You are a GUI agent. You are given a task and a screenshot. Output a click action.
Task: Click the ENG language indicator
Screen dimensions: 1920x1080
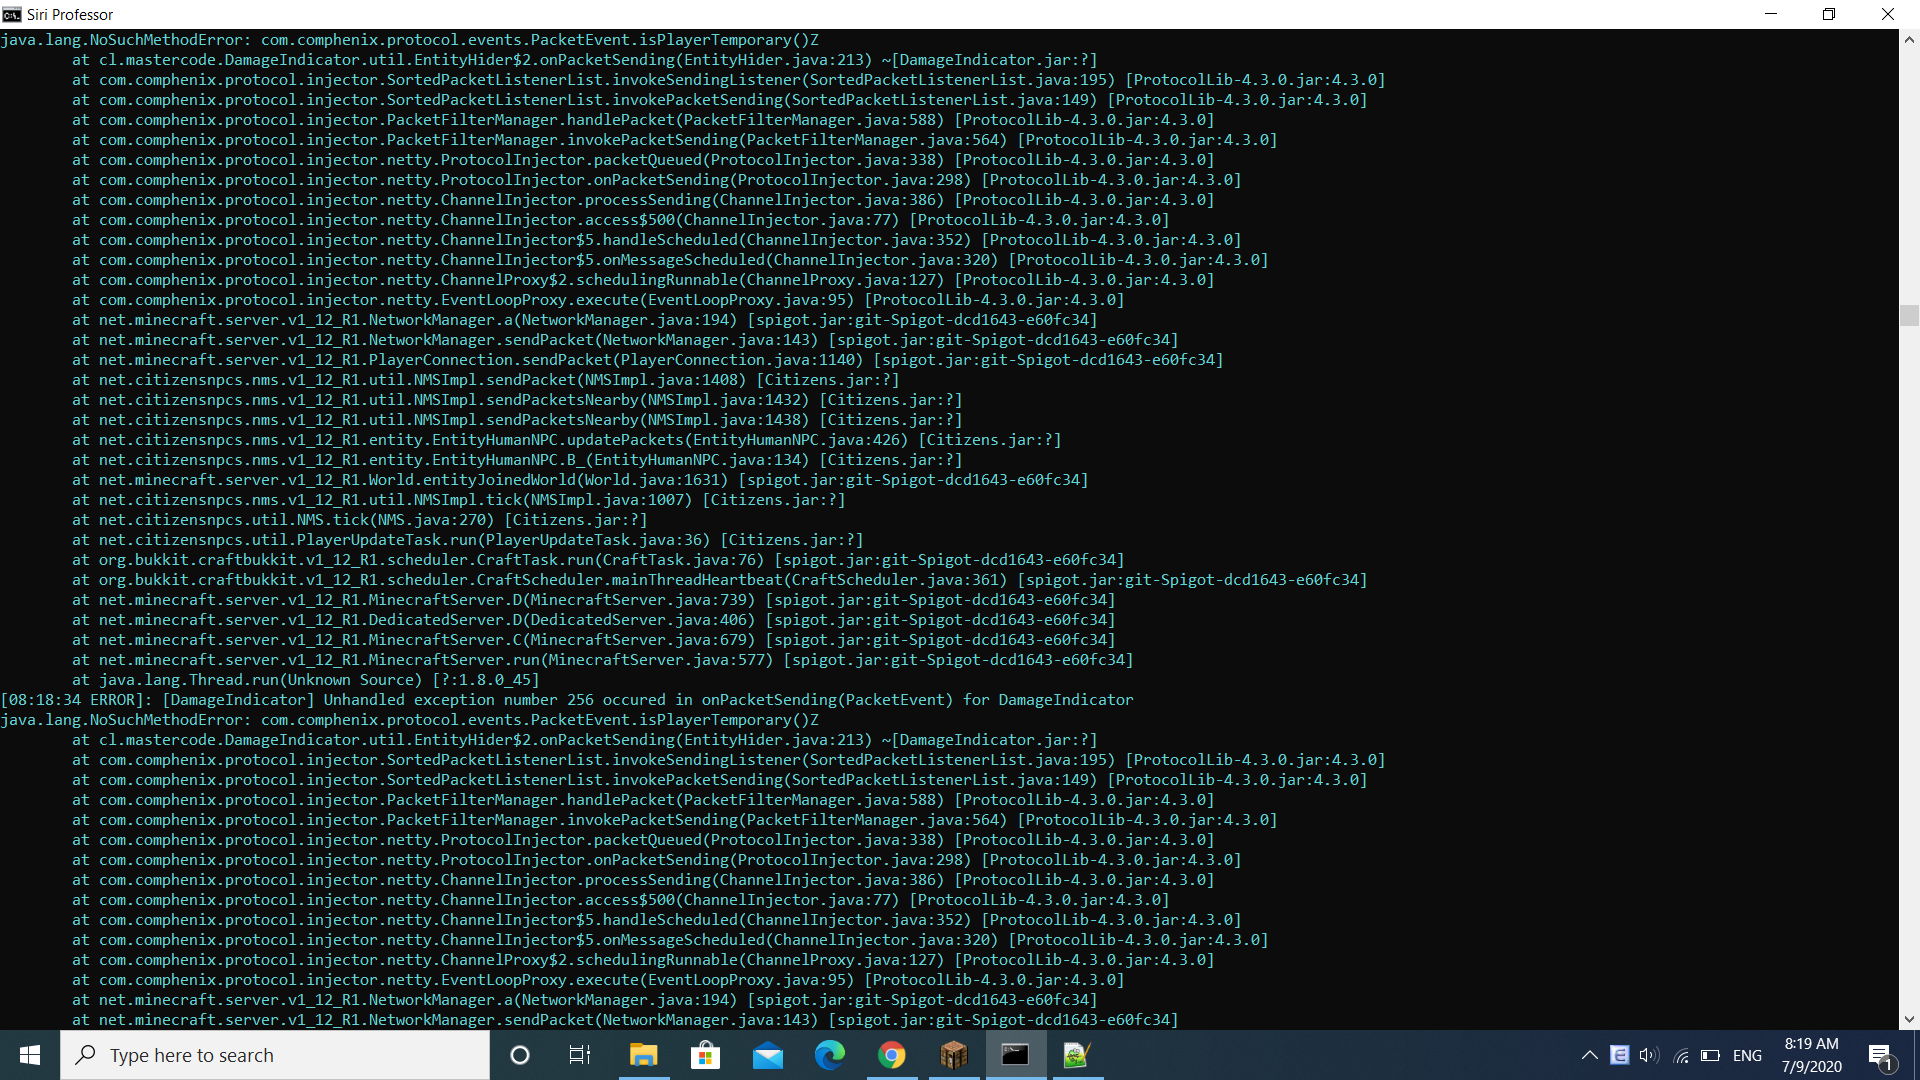1747,1055
